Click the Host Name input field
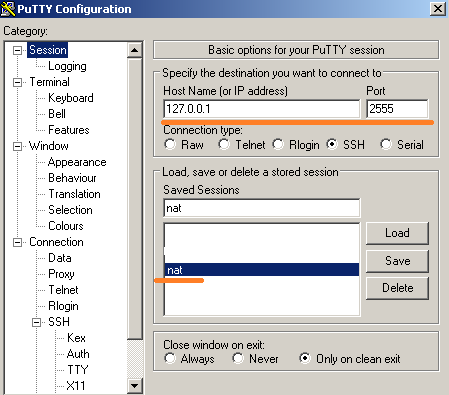This screenshot has height=395, width=449. (262, 109)
